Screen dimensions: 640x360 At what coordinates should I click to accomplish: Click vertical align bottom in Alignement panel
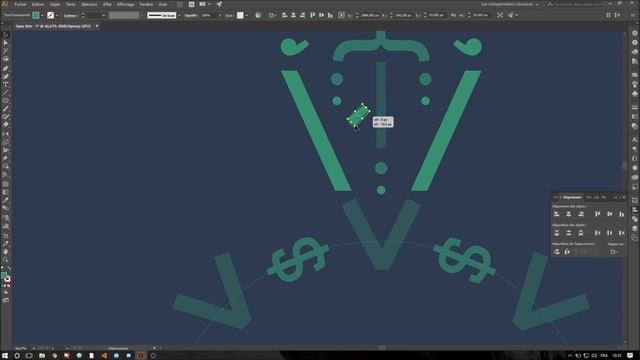pos(621,214)
